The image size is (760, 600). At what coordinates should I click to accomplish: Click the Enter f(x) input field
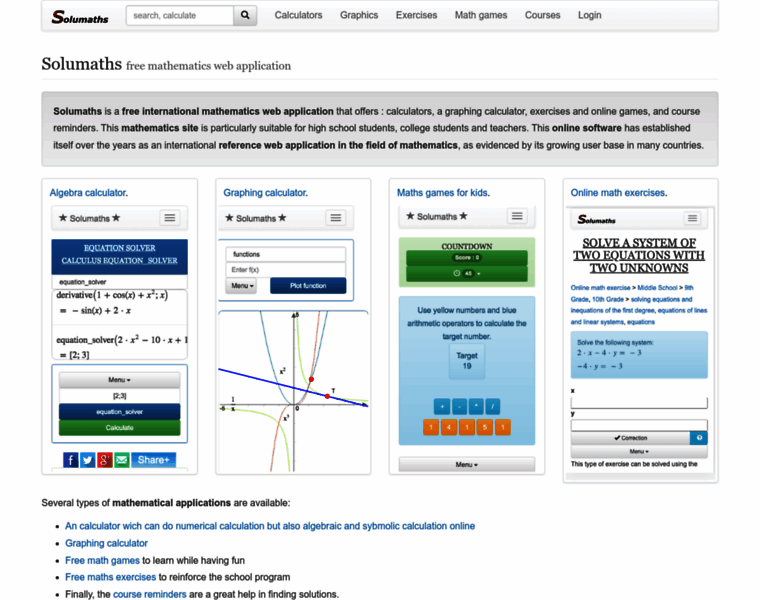pyautogui.click(x=286, y=269)
